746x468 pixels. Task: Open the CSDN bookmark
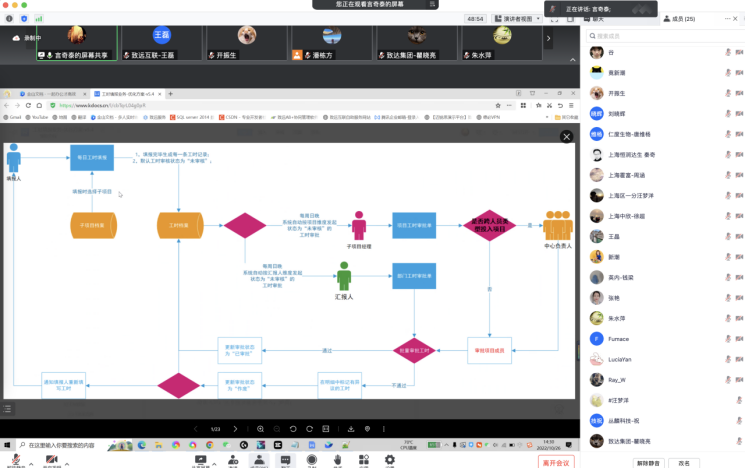(x=243, y=117)
